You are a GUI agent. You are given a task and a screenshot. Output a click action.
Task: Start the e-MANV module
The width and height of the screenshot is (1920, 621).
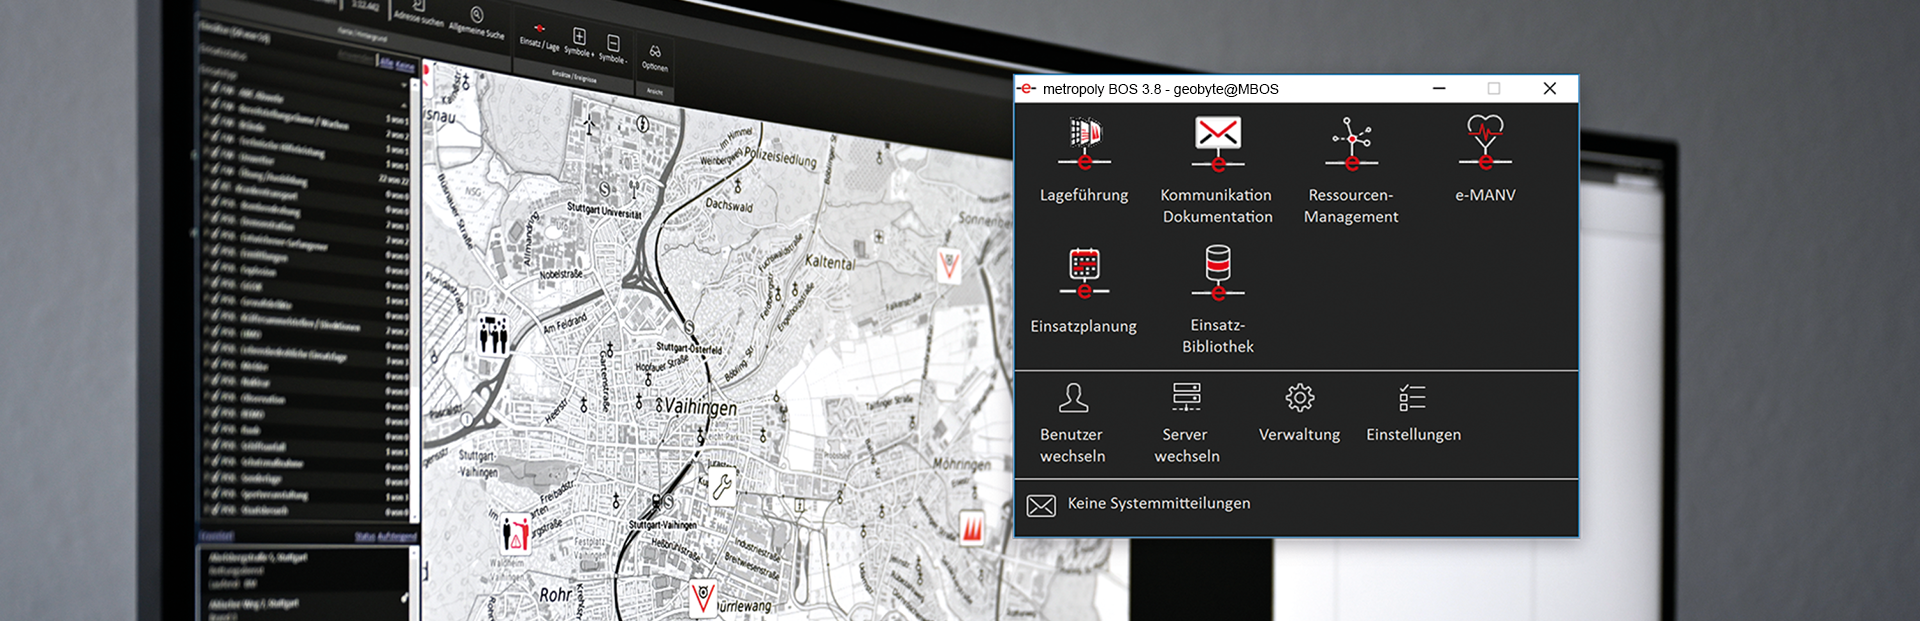pyautogui.click(x=1485, y=160)
